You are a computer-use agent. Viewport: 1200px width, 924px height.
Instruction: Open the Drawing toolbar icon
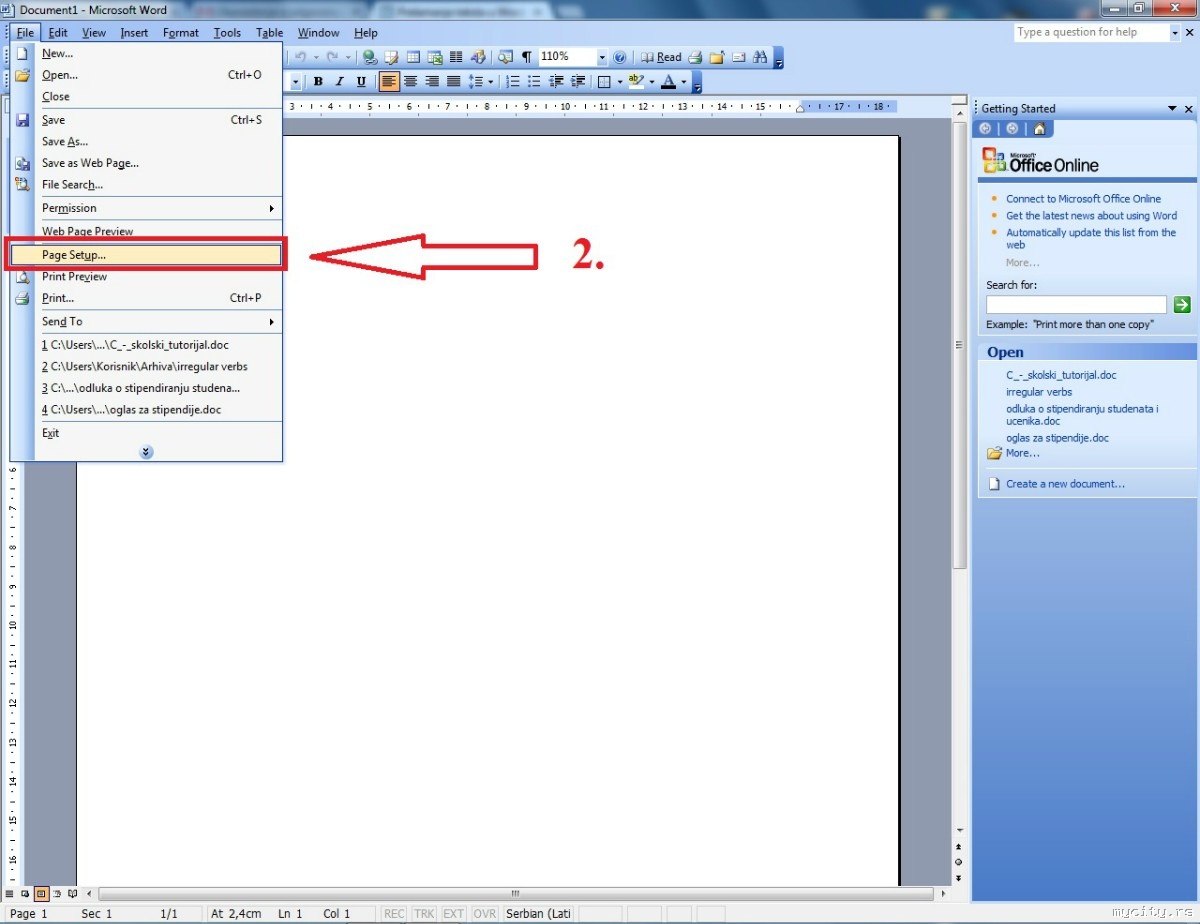(477, 57)
